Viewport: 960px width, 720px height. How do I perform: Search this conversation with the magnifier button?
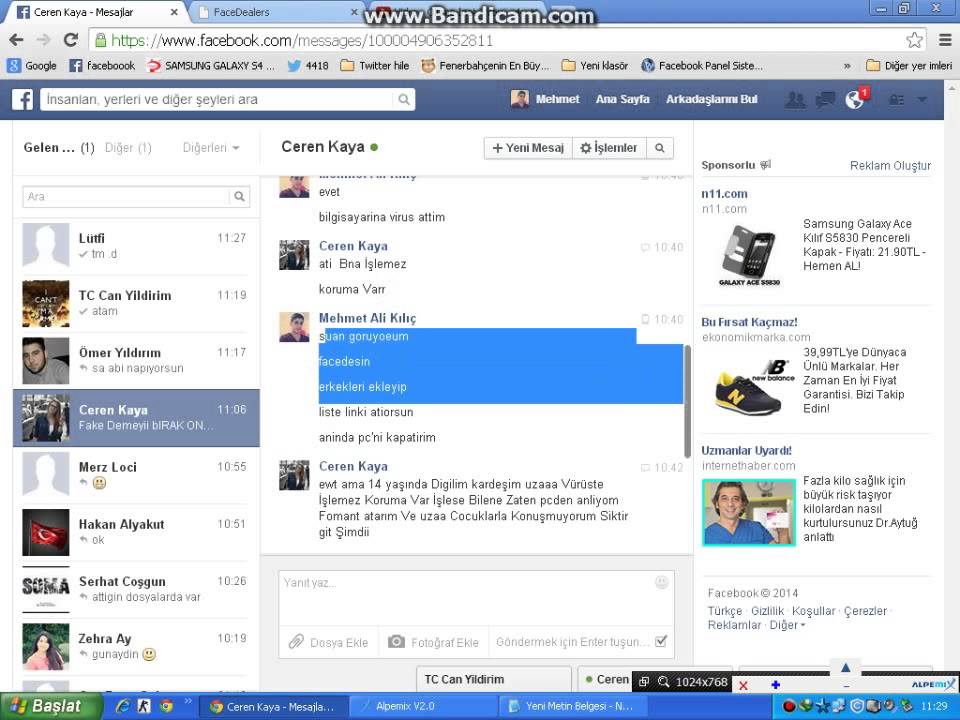pyautogui.click(x=659, y=148)
